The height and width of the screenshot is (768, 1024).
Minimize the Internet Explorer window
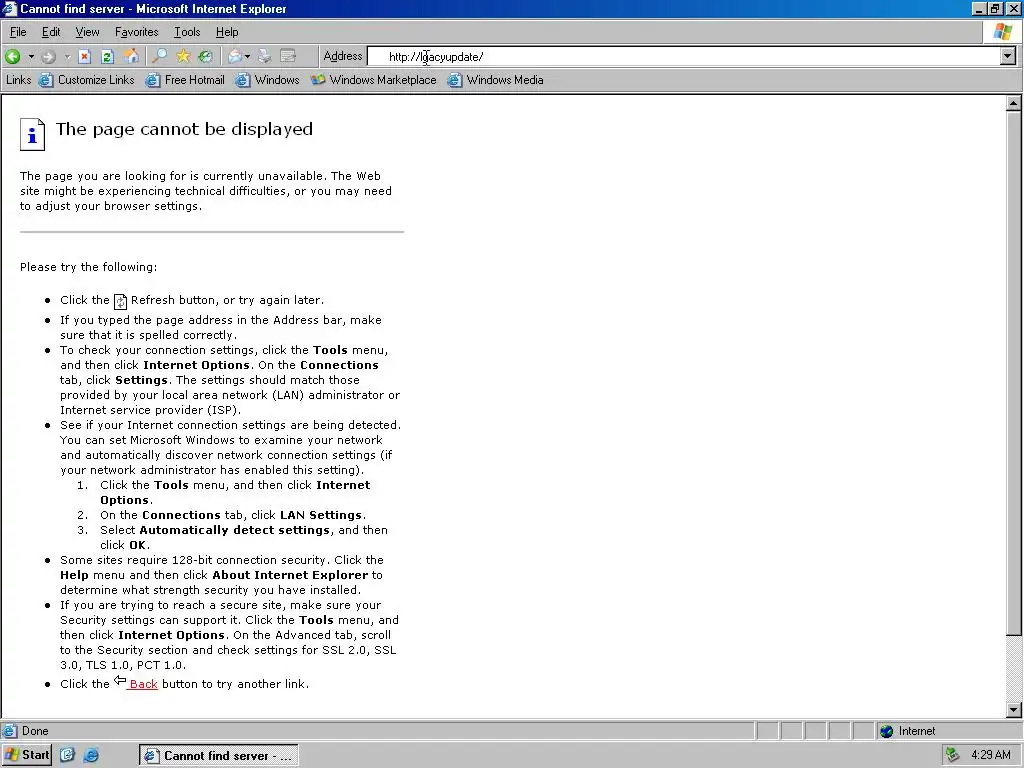(980, 8)
